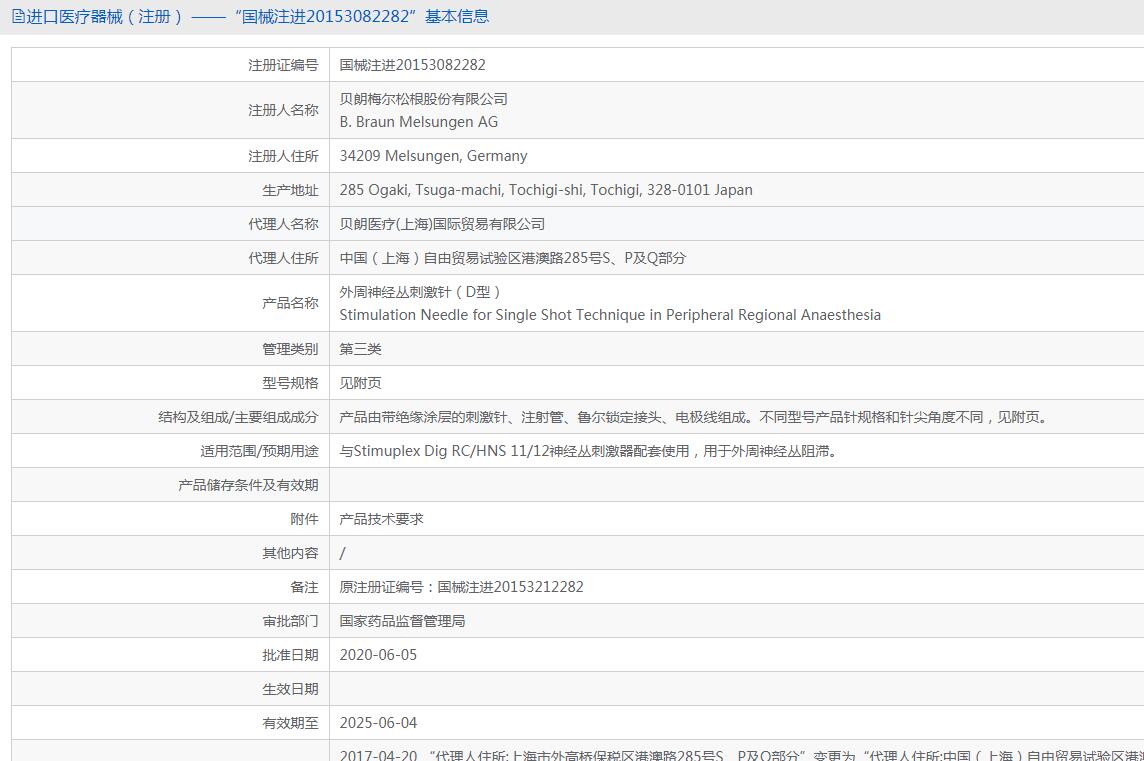Click expiry date value 2025-06-04
The width and height of the screenshot is (1144, 761).
(378, 723)
